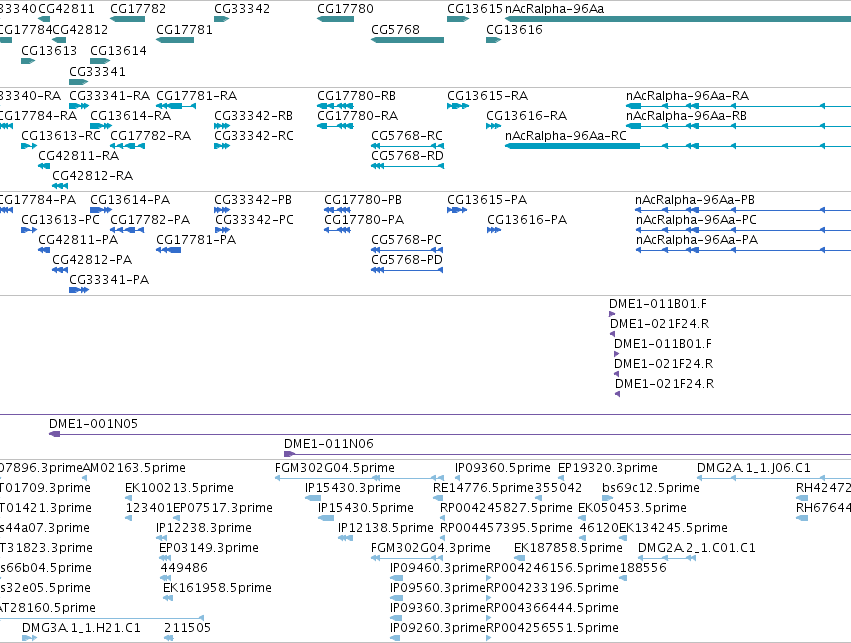
Task: Click EK187858.5prime EST
Action: pos(568,548)
